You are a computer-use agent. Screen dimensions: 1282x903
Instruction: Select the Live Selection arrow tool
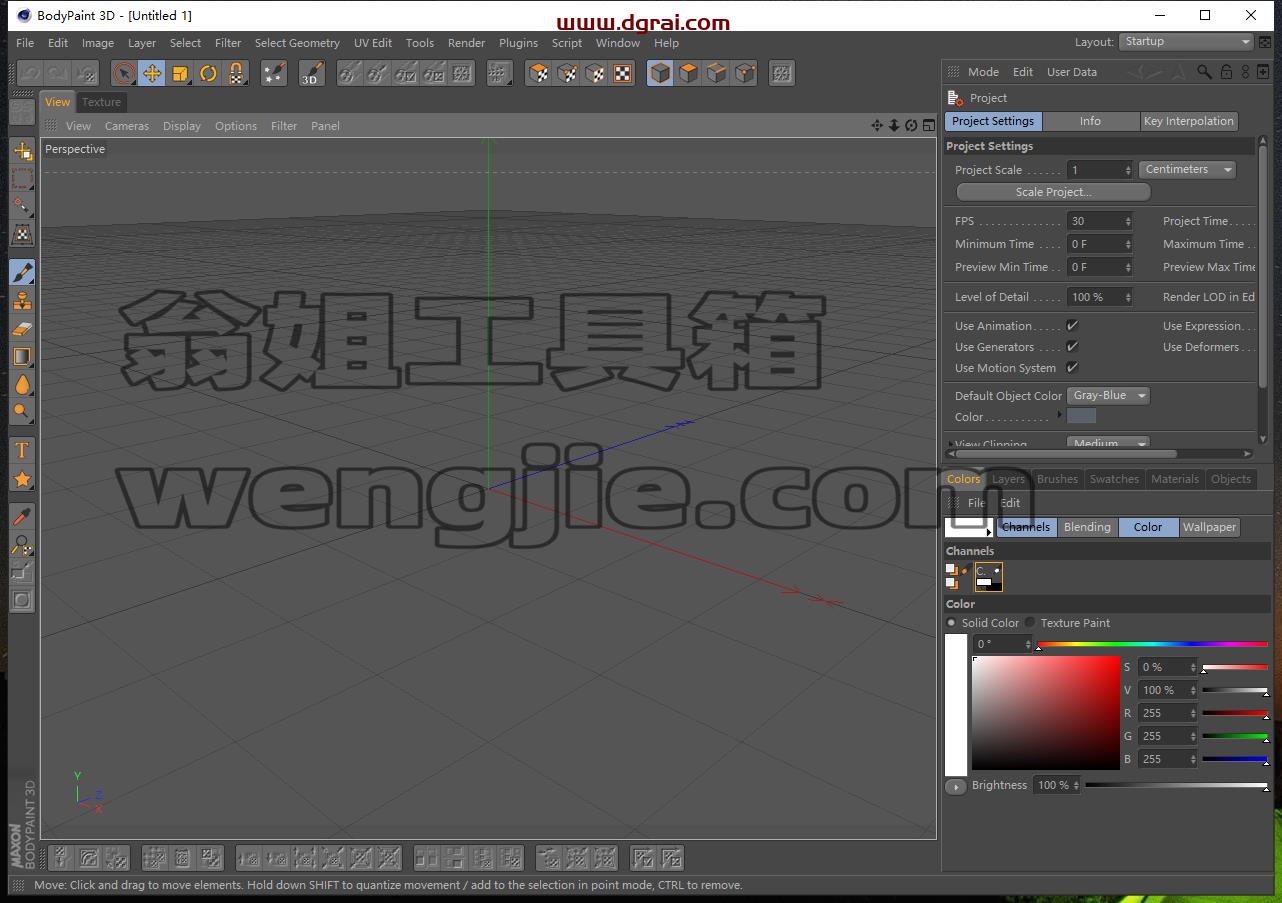tap(124, 73)
